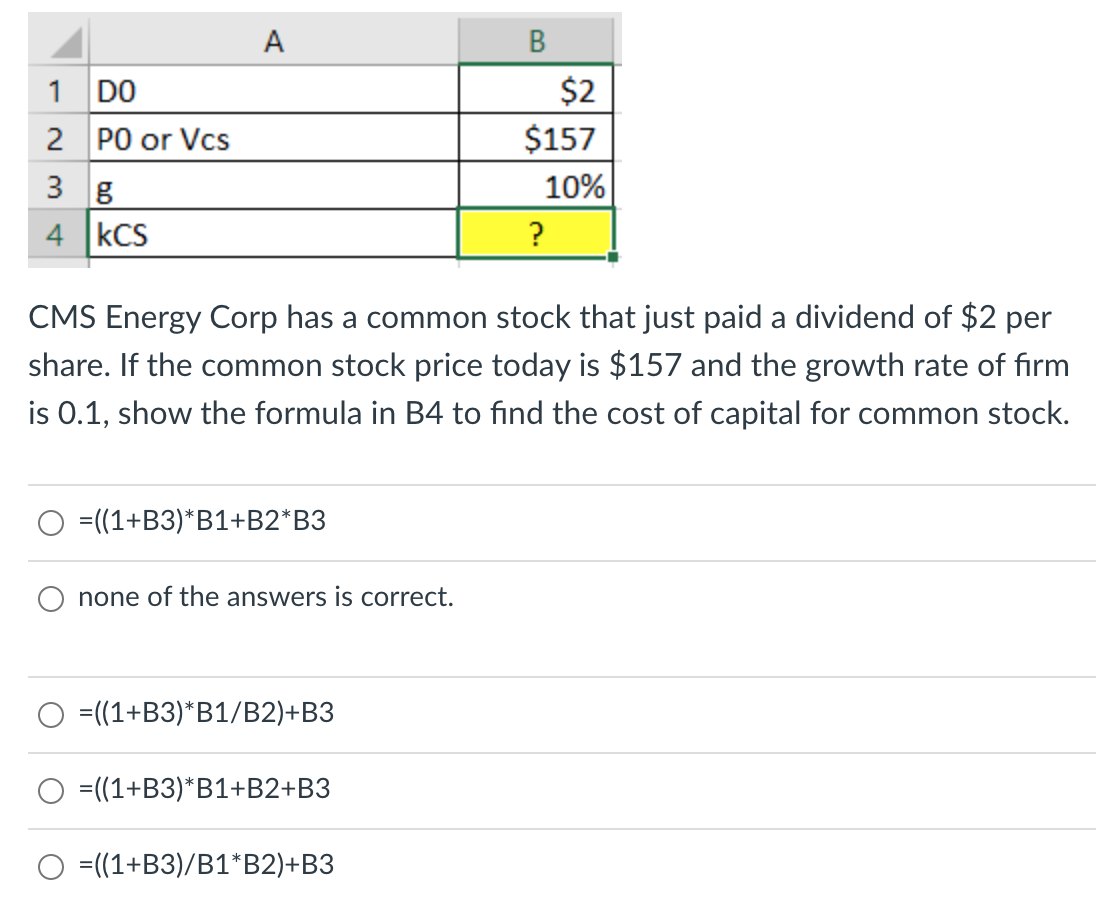
Task: Select cell B1 containing $2
Action: point(537,91)
